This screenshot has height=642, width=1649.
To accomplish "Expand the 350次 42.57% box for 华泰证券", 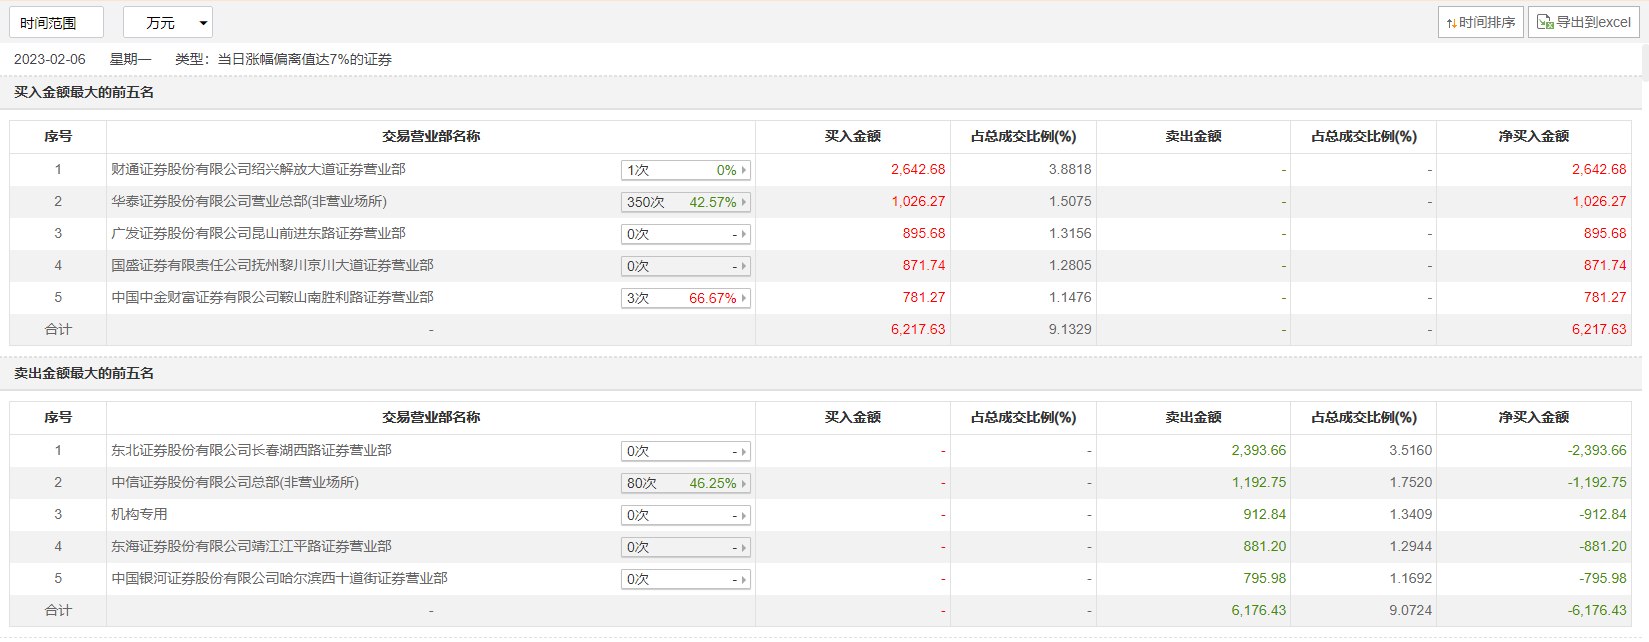I will click(x=685, y=202).
